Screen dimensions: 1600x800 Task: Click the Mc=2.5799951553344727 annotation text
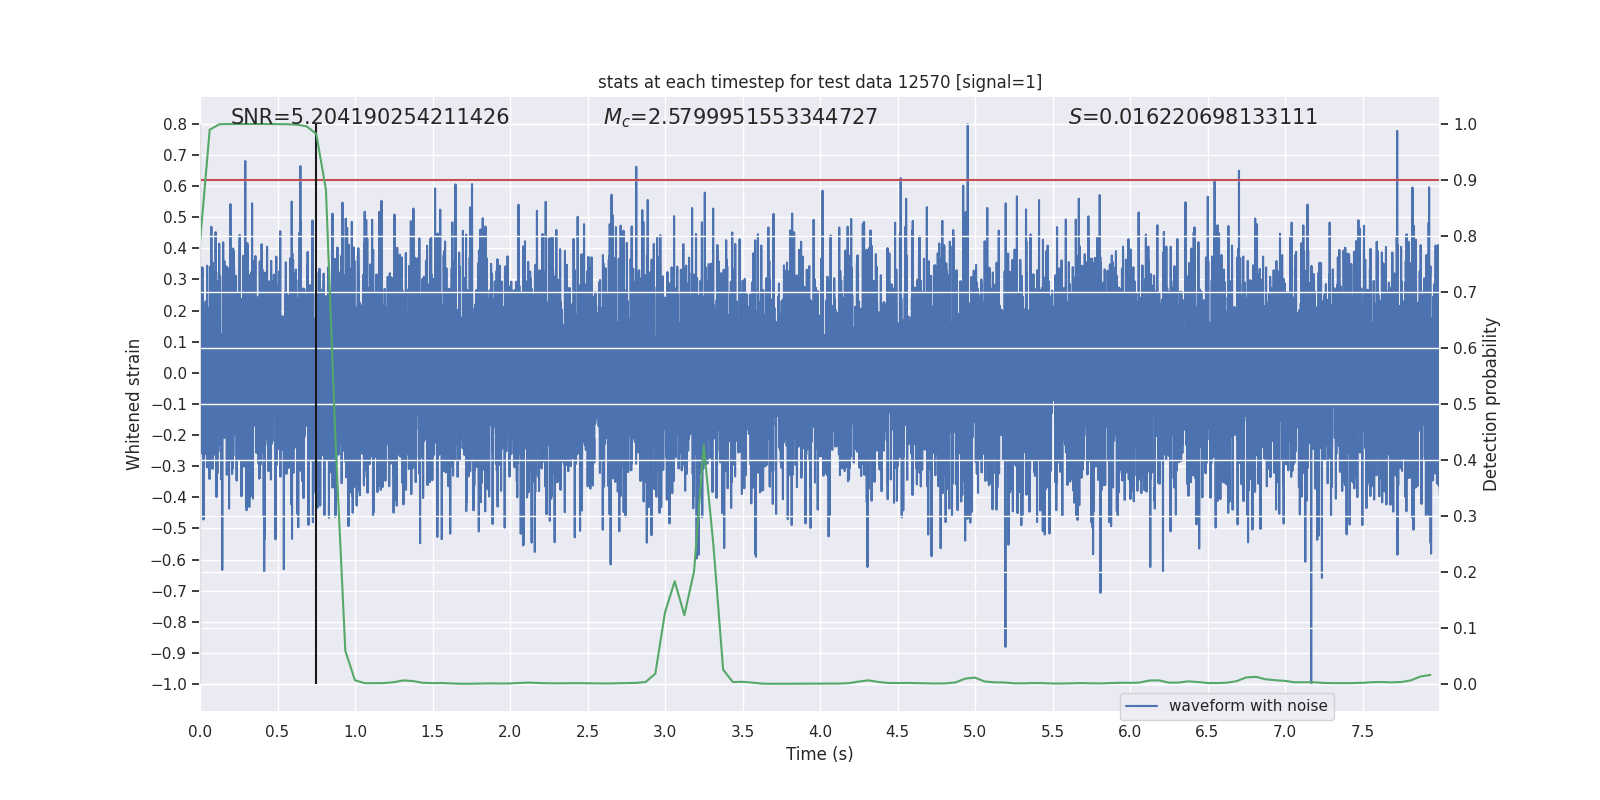coord(741,117)
